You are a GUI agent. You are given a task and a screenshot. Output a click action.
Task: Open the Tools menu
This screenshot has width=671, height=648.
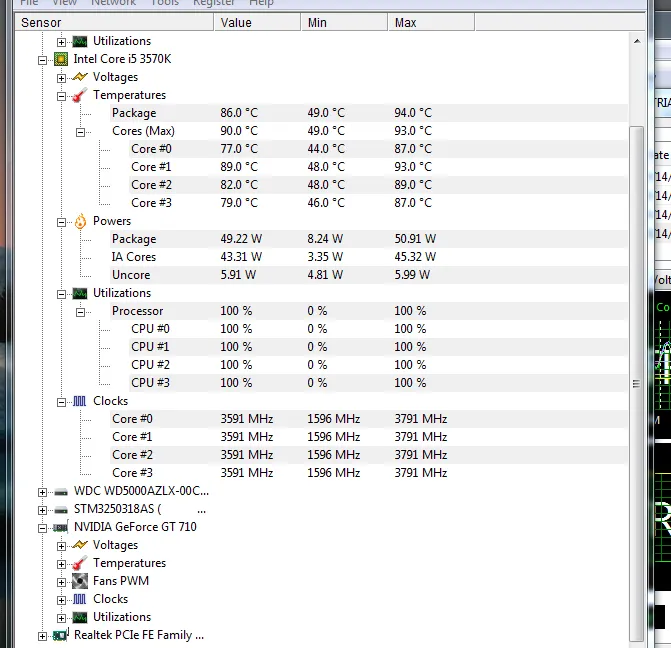click(165, 3)
